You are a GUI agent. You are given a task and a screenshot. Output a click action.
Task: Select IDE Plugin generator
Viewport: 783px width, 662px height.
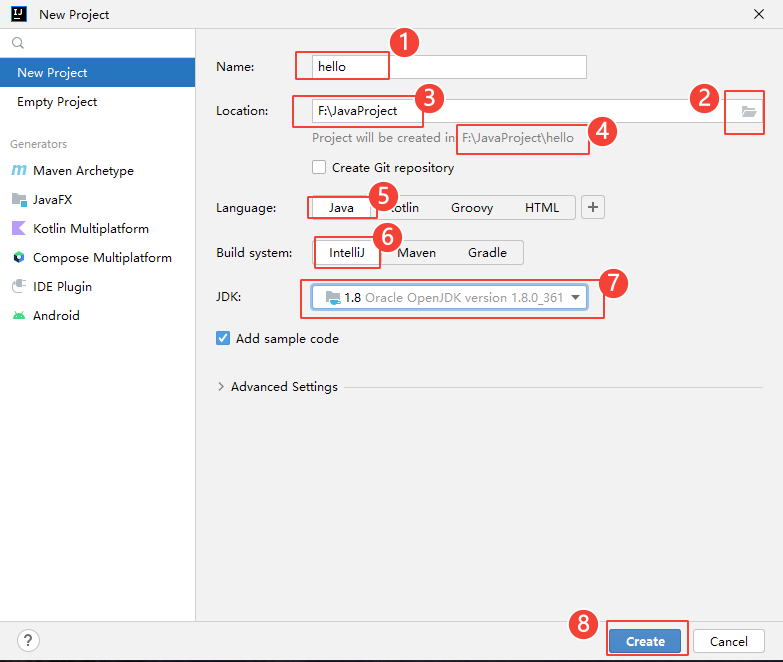click(97, 287)
